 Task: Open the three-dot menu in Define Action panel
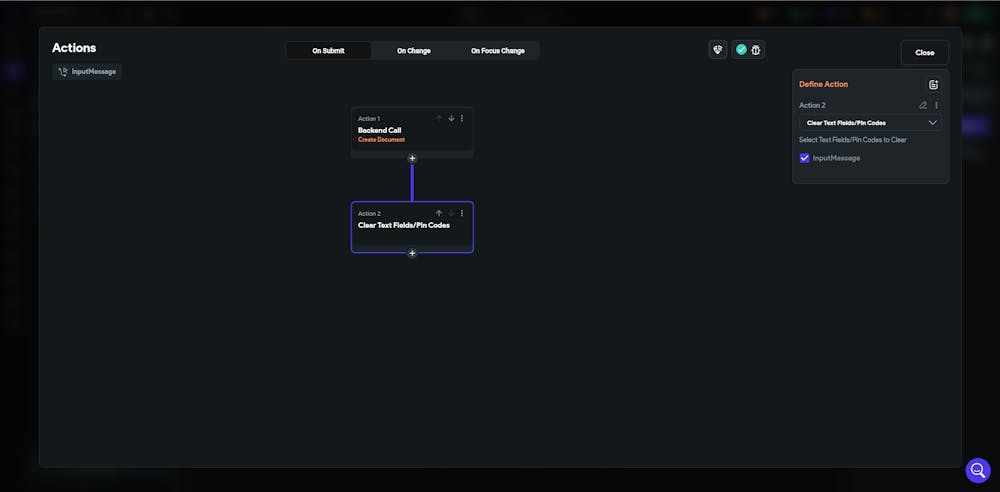tap(936, 105)
